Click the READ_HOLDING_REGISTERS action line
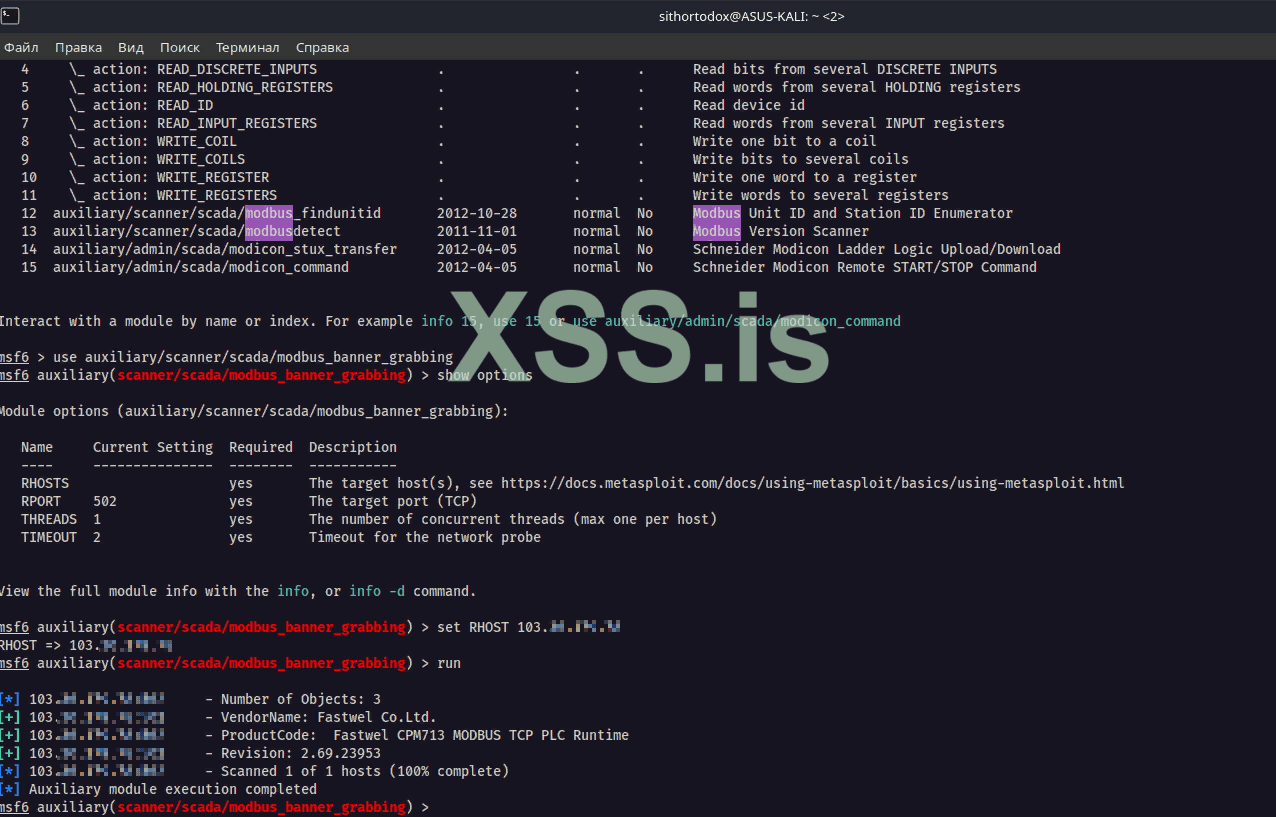 click(521, 87)
